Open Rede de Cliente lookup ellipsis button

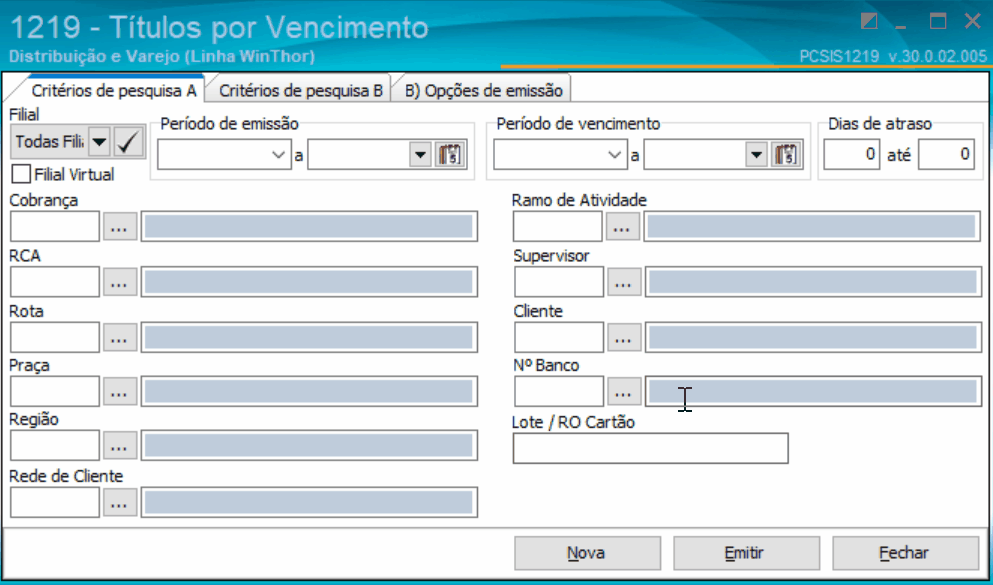[x=120, y=503]
